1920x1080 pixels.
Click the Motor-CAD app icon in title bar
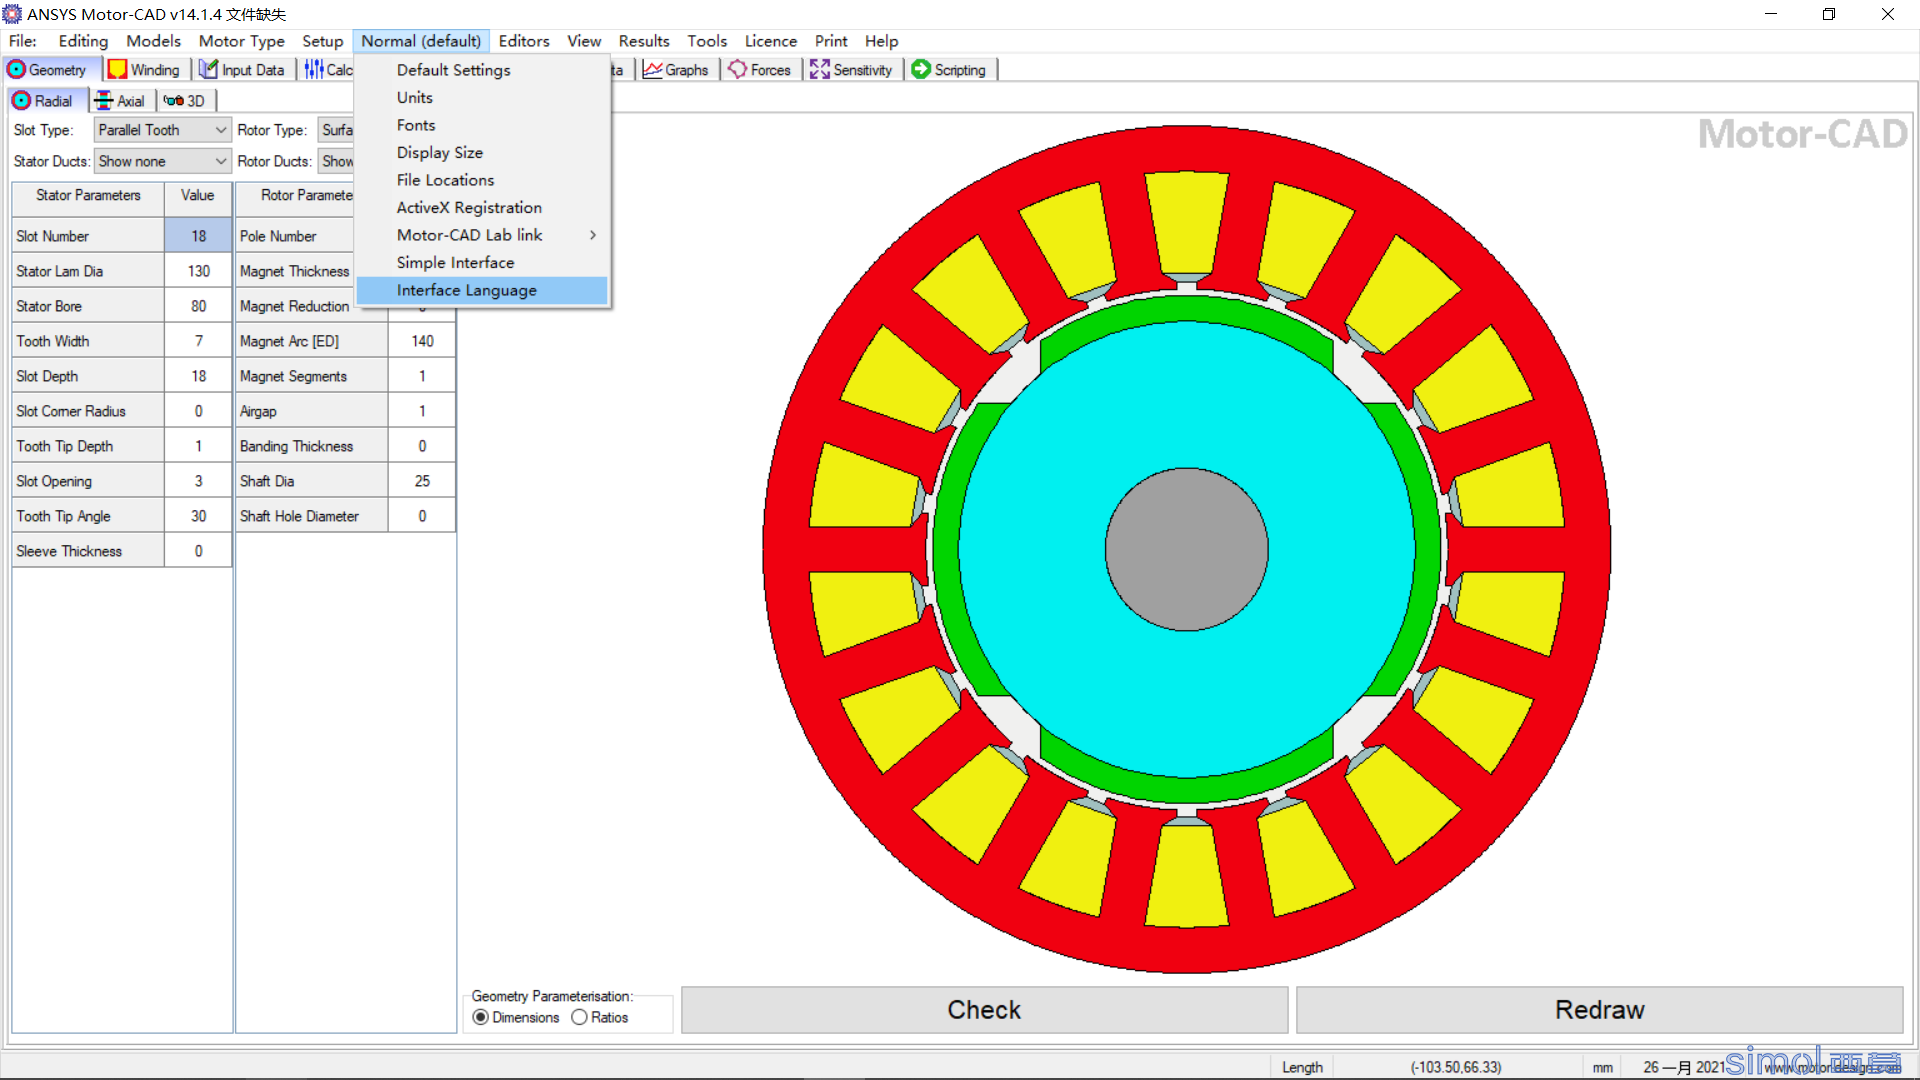(12, 14)
